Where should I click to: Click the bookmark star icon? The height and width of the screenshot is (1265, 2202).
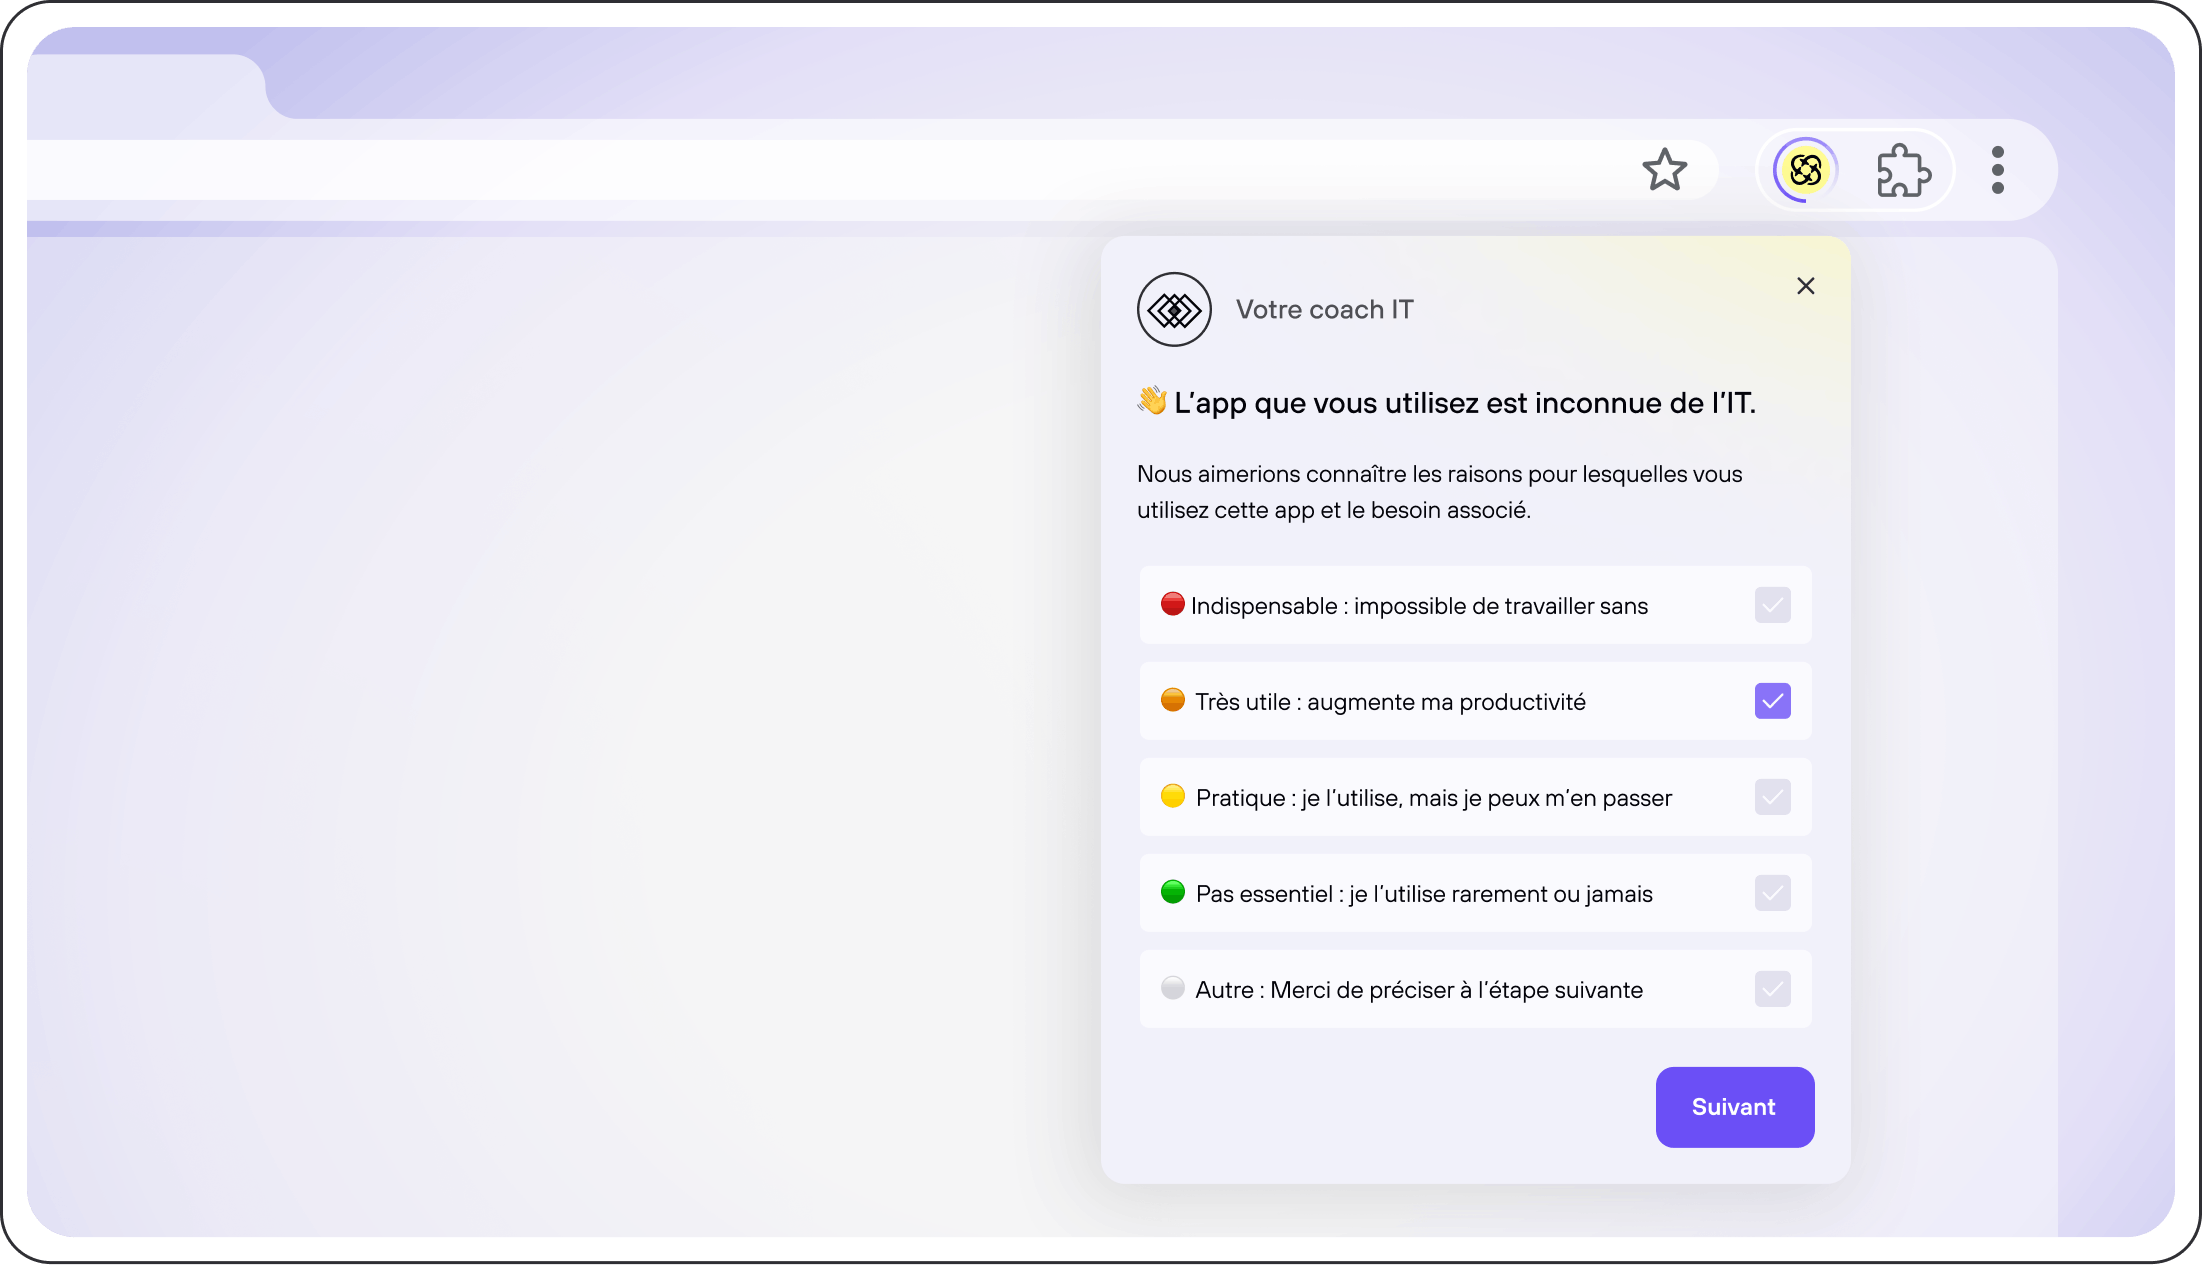pyautogui.click(x=1664, y=170)
